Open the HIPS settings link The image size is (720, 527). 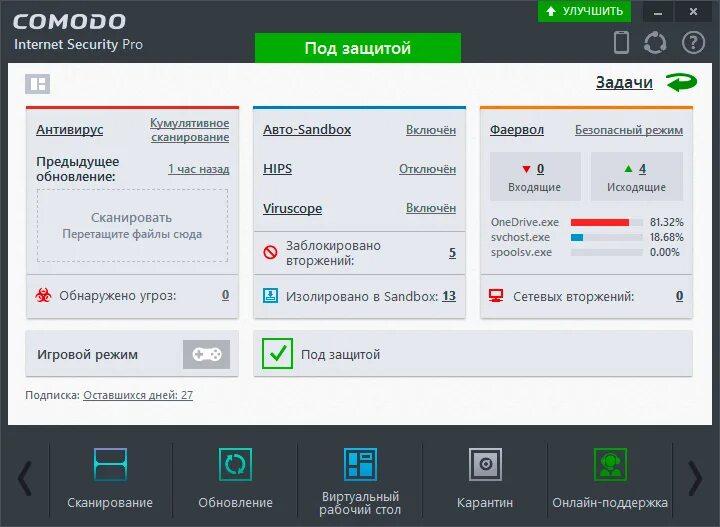pyautogui.click(x=277, y=169)
